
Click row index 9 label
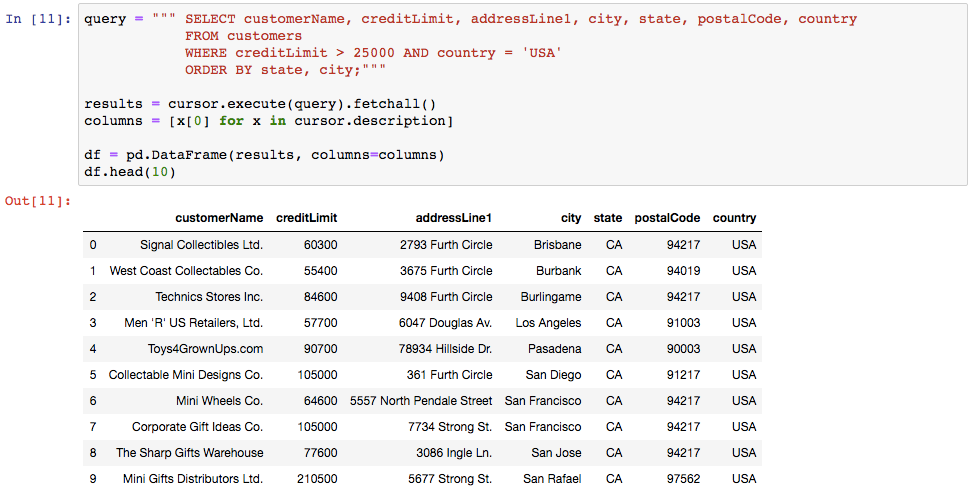93,479
